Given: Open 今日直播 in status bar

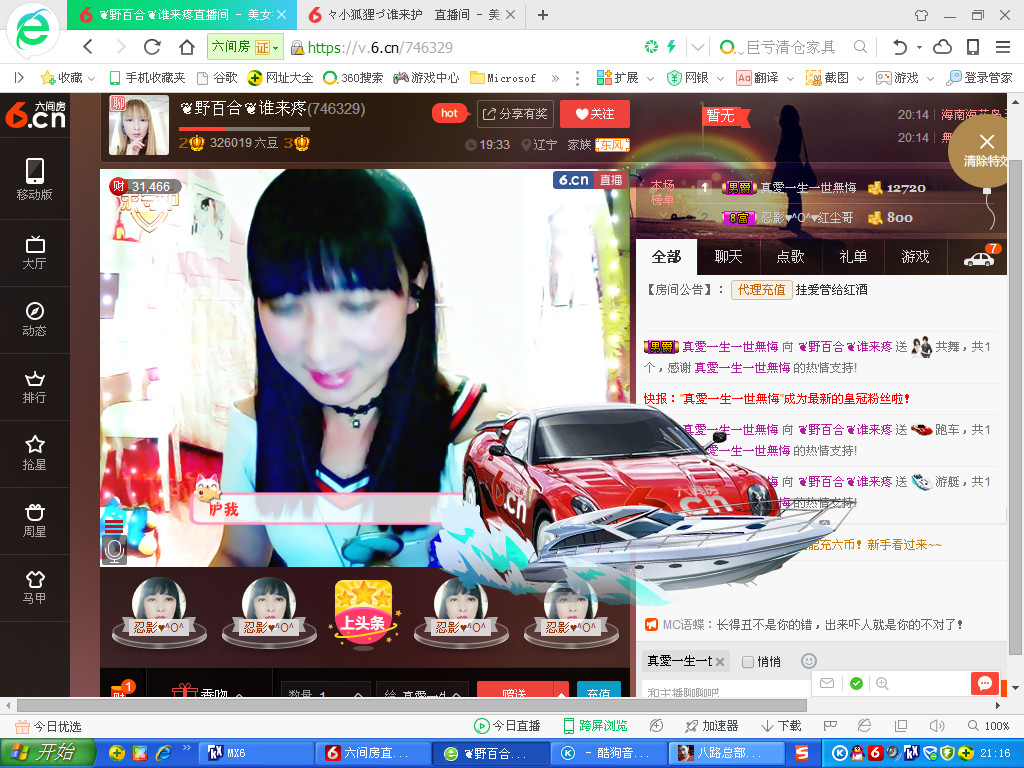Looking at the screenshot, I should point(507,726).
